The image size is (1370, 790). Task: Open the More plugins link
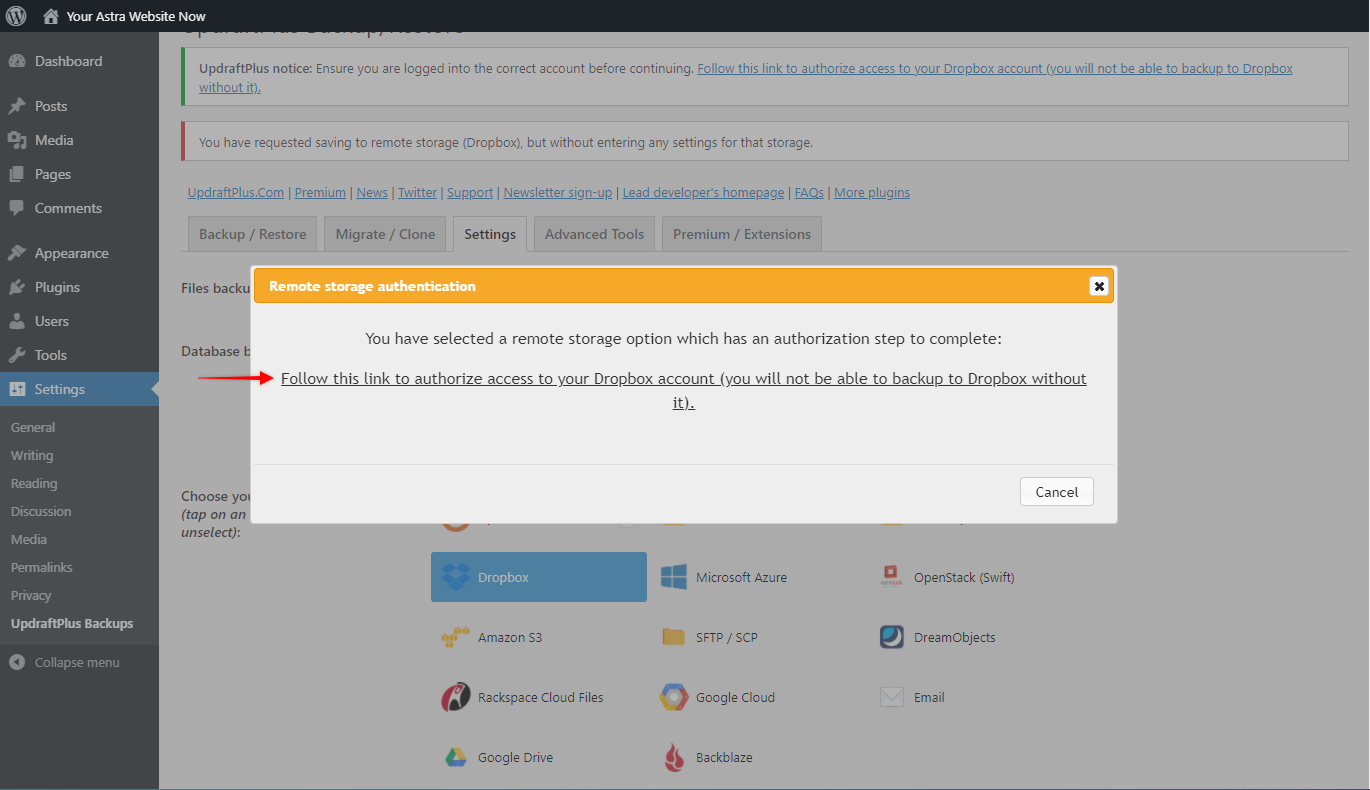point(872,192)
